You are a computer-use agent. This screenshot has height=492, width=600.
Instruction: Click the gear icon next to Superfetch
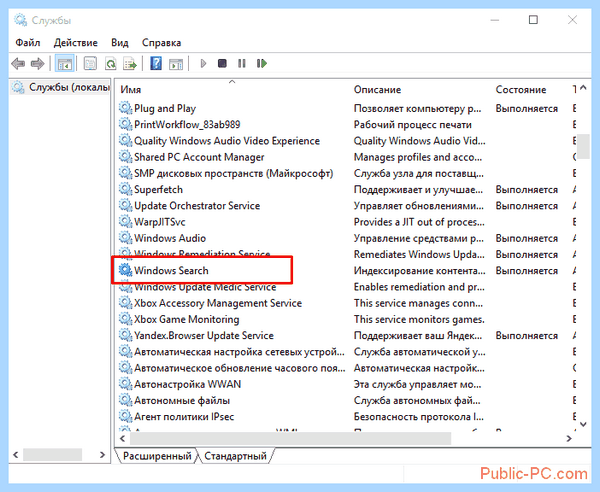[x=125, y=189]
